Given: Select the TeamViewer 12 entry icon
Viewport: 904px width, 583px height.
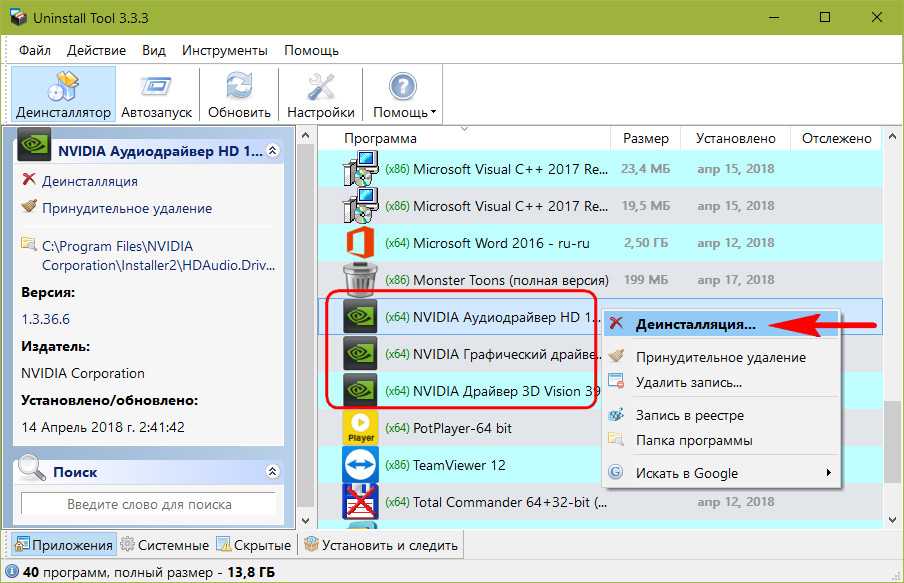Looking at the screenshot, I should click(360, 465).
